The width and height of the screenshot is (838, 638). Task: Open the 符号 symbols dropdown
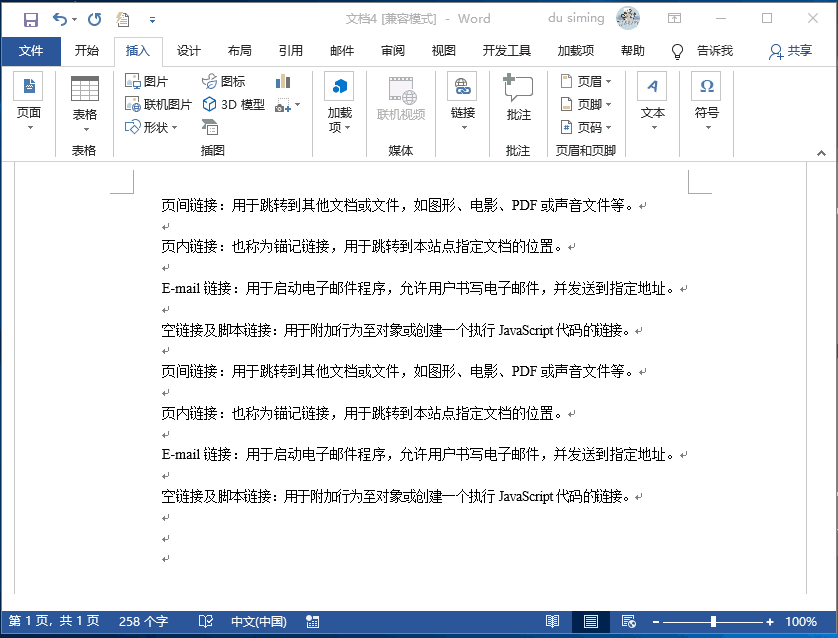(707, 103)
